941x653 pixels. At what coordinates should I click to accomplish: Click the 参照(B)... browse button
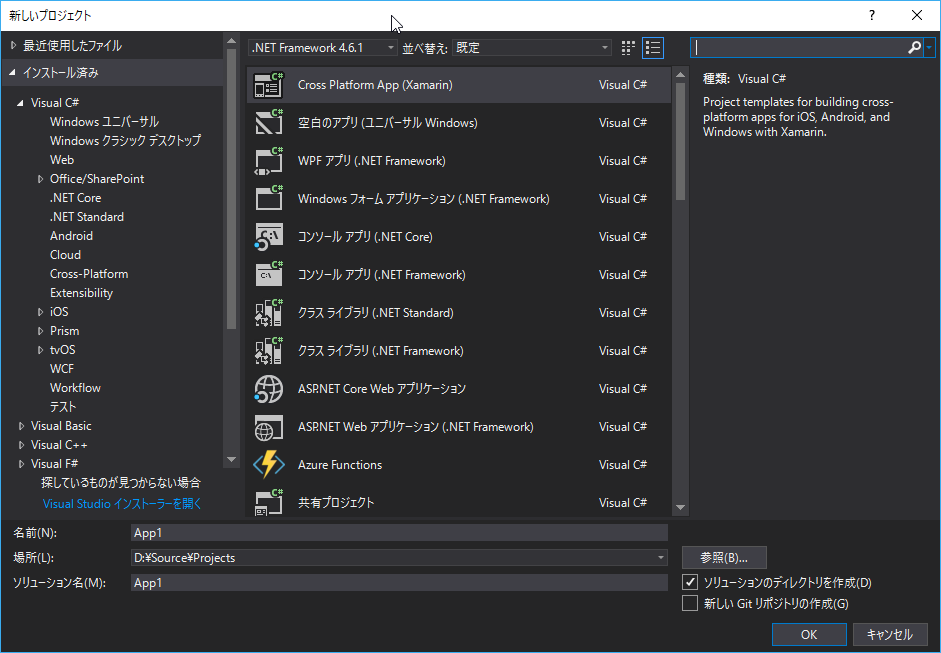point(724,558)
